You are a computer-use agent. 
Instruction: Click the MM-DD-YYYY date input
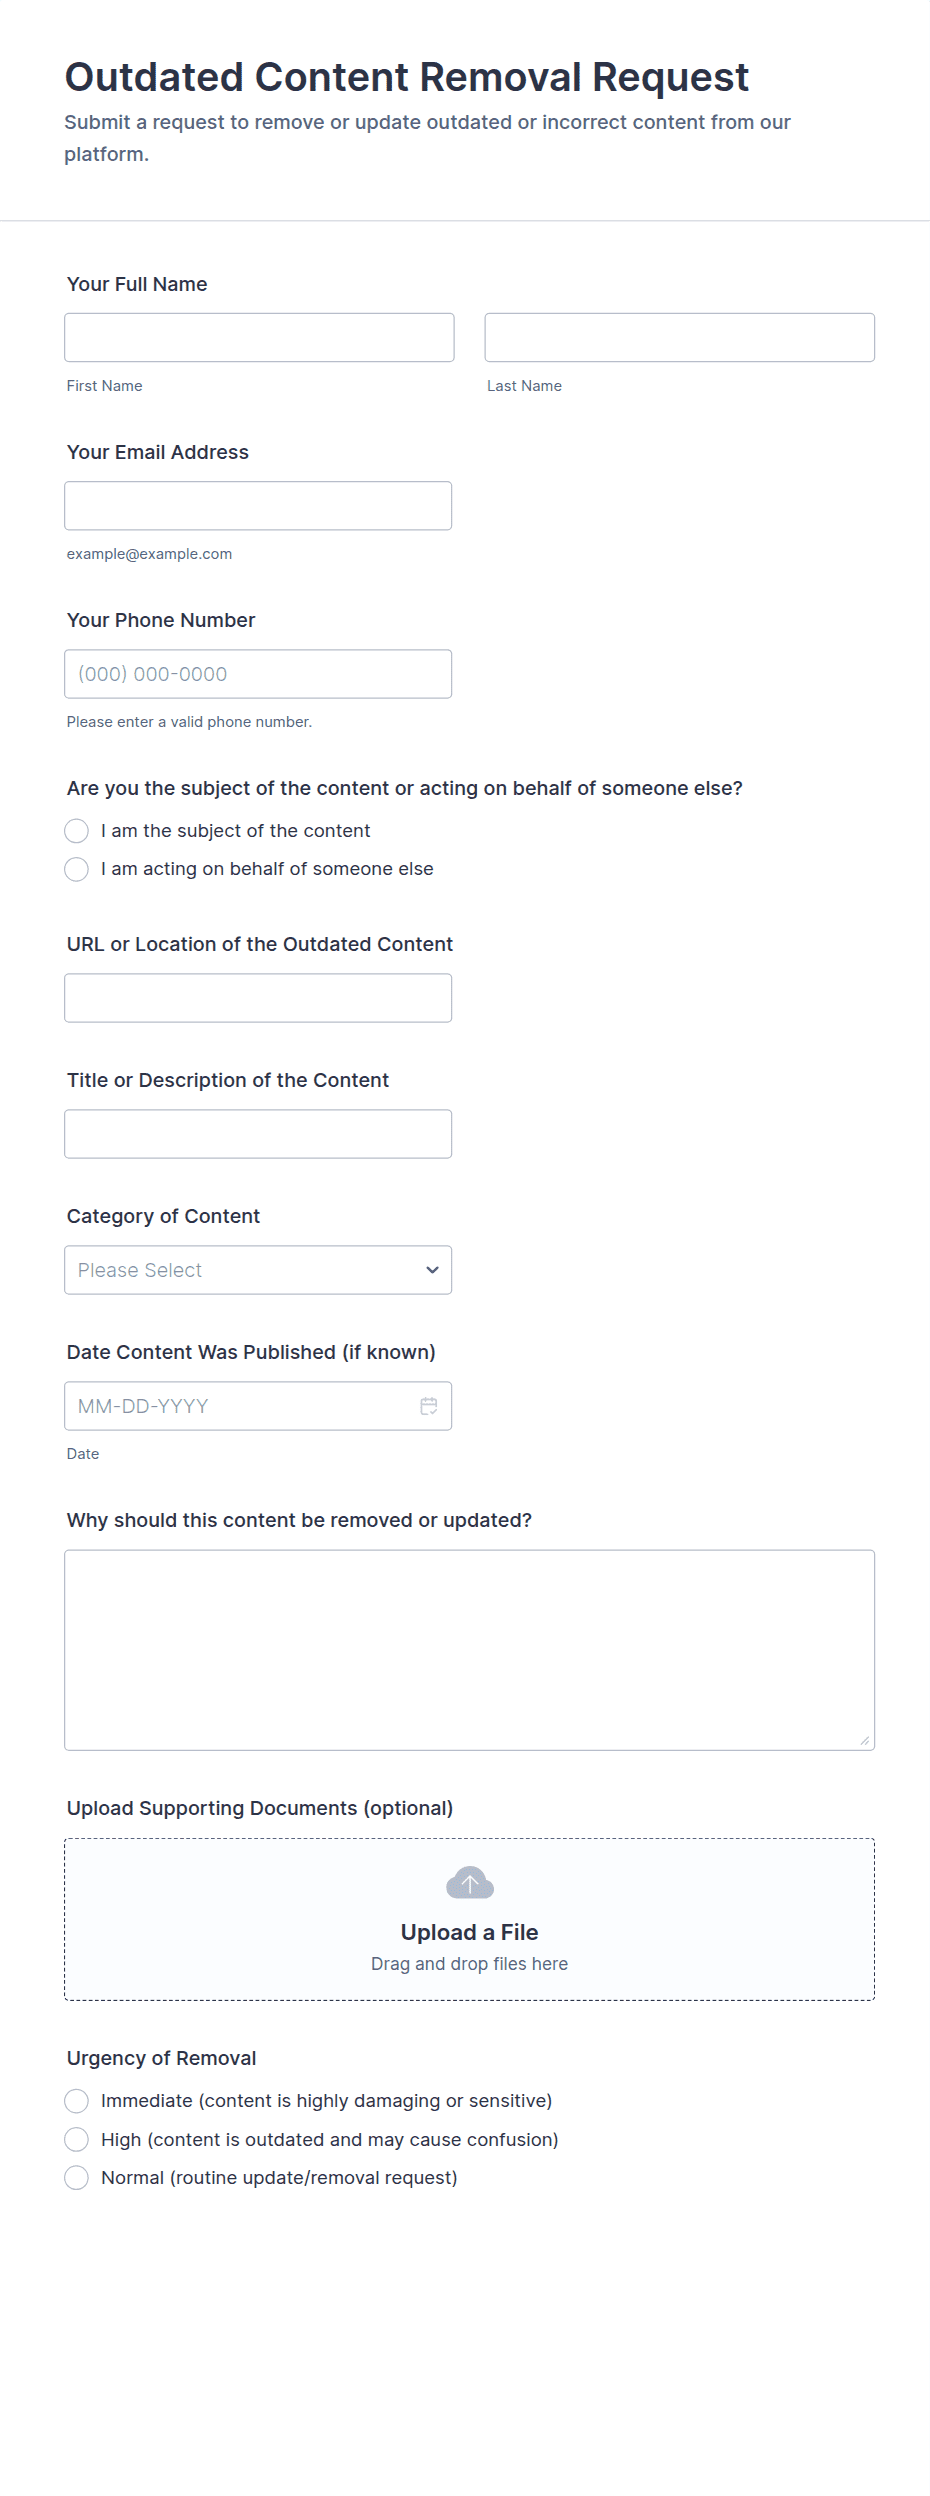240,1406
